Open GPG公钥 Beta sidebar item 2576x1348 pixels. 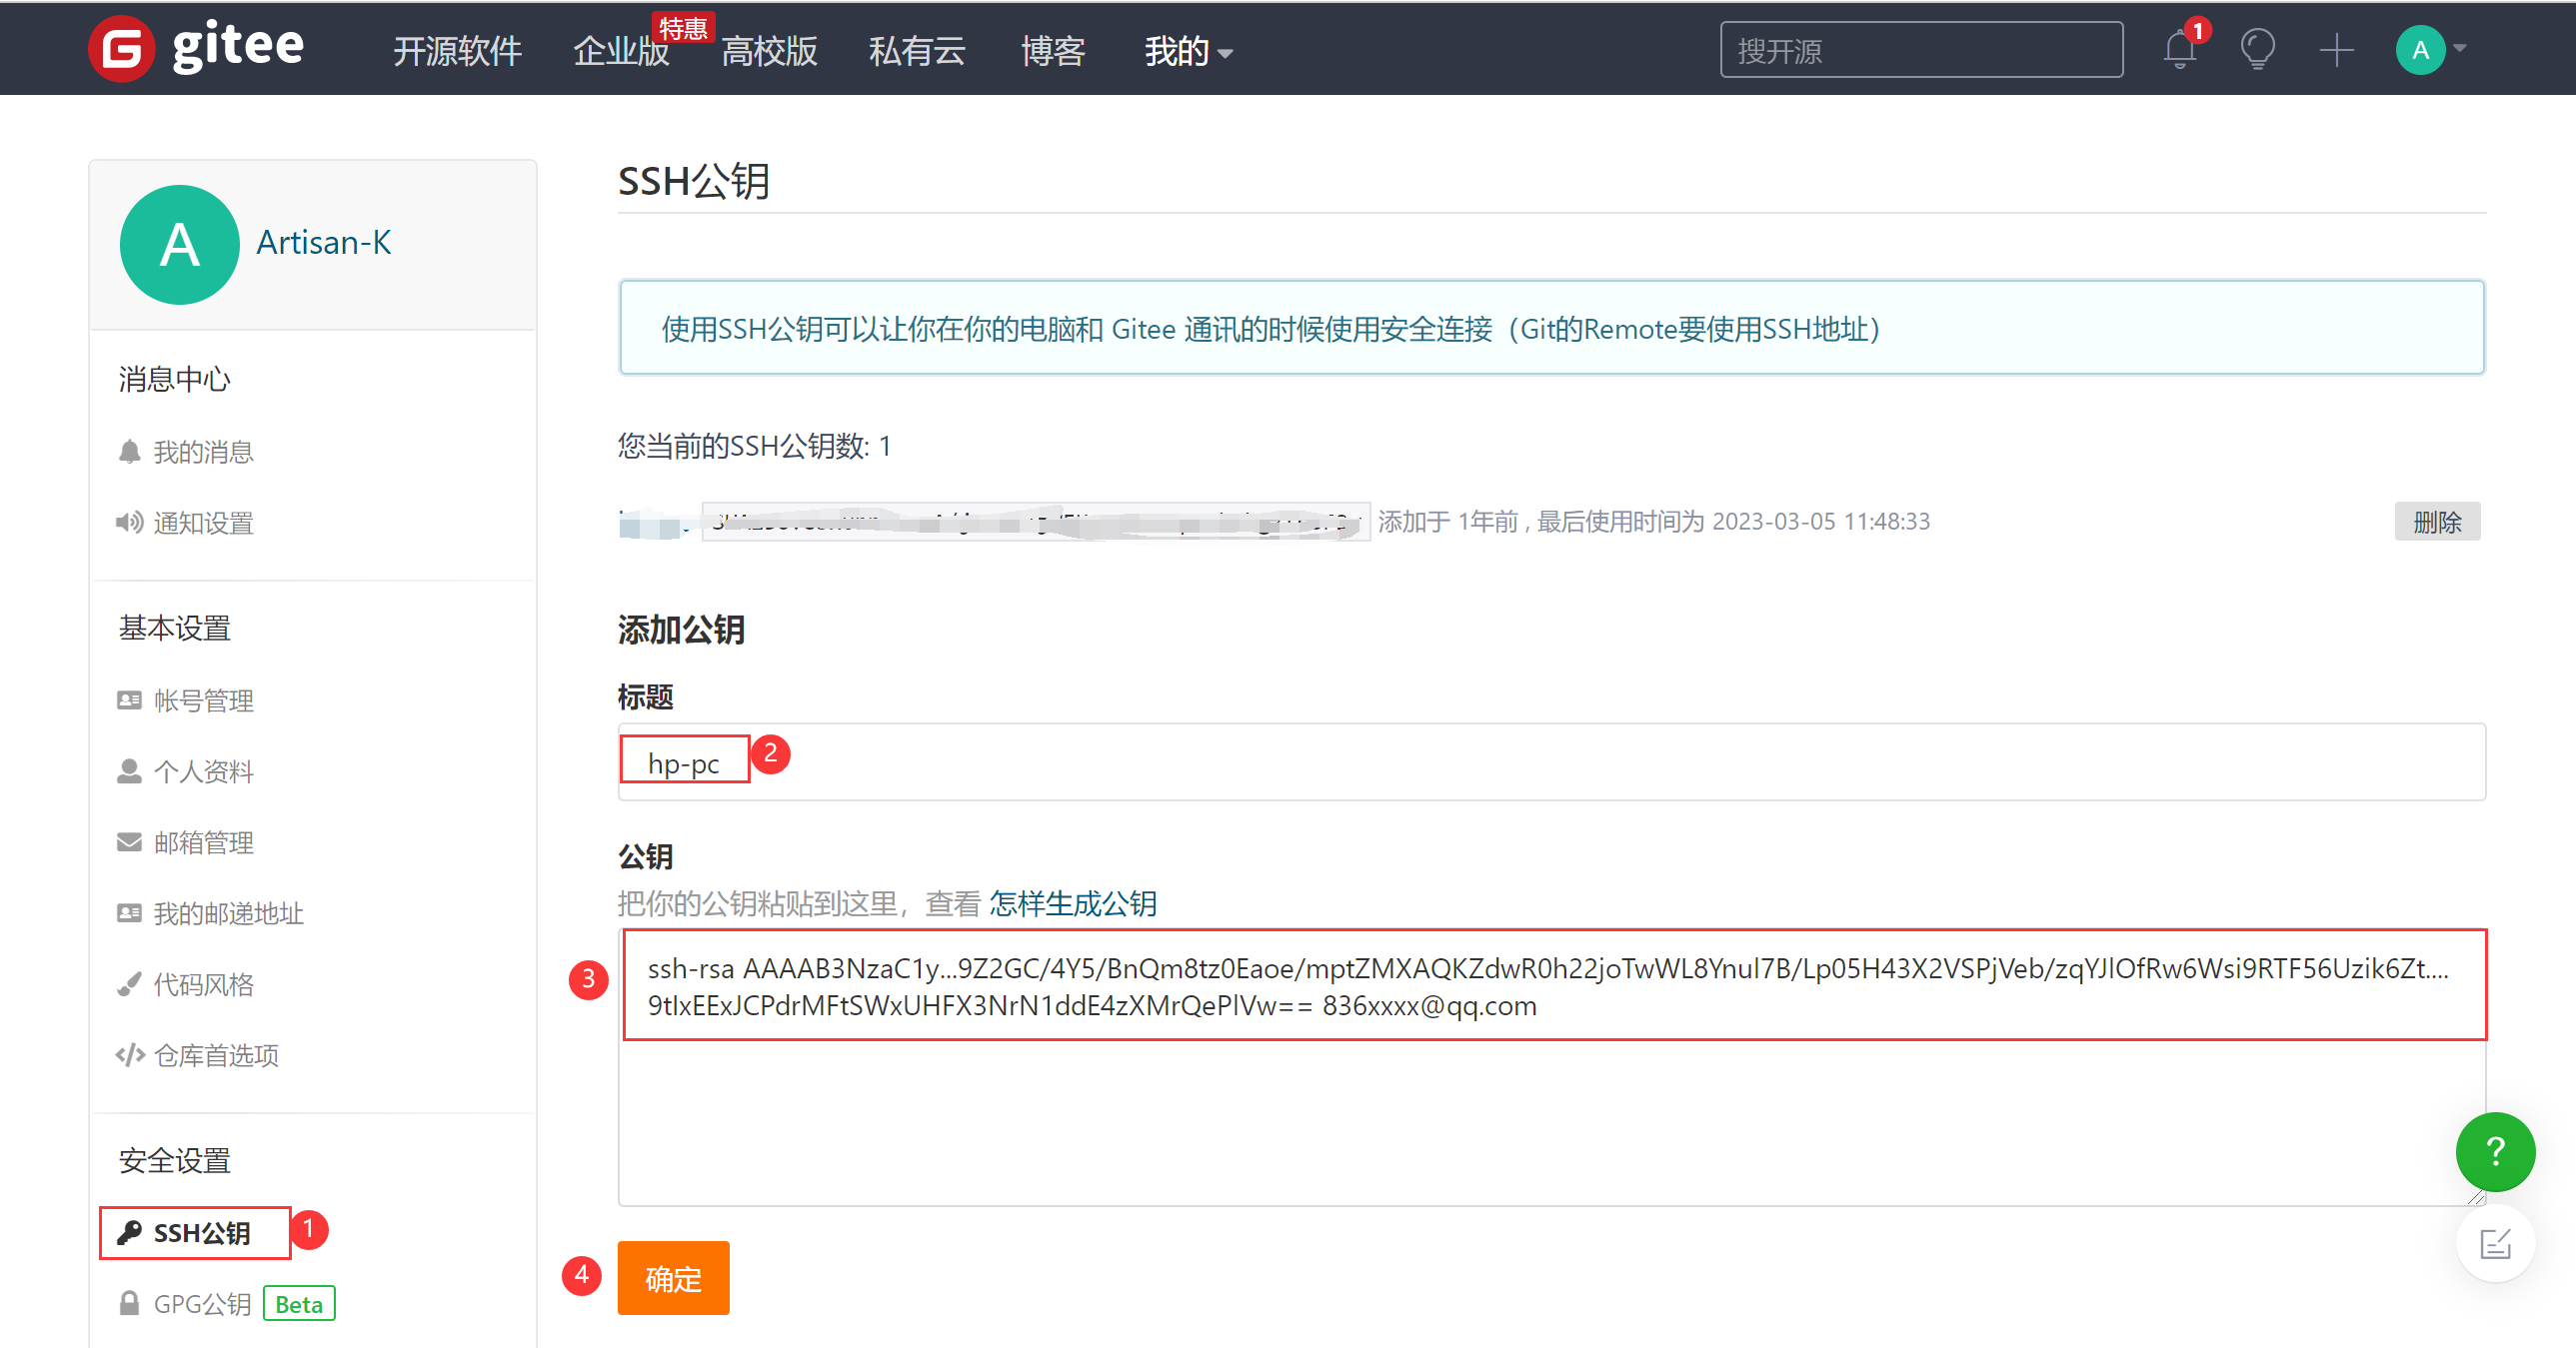click(203, 1304)
